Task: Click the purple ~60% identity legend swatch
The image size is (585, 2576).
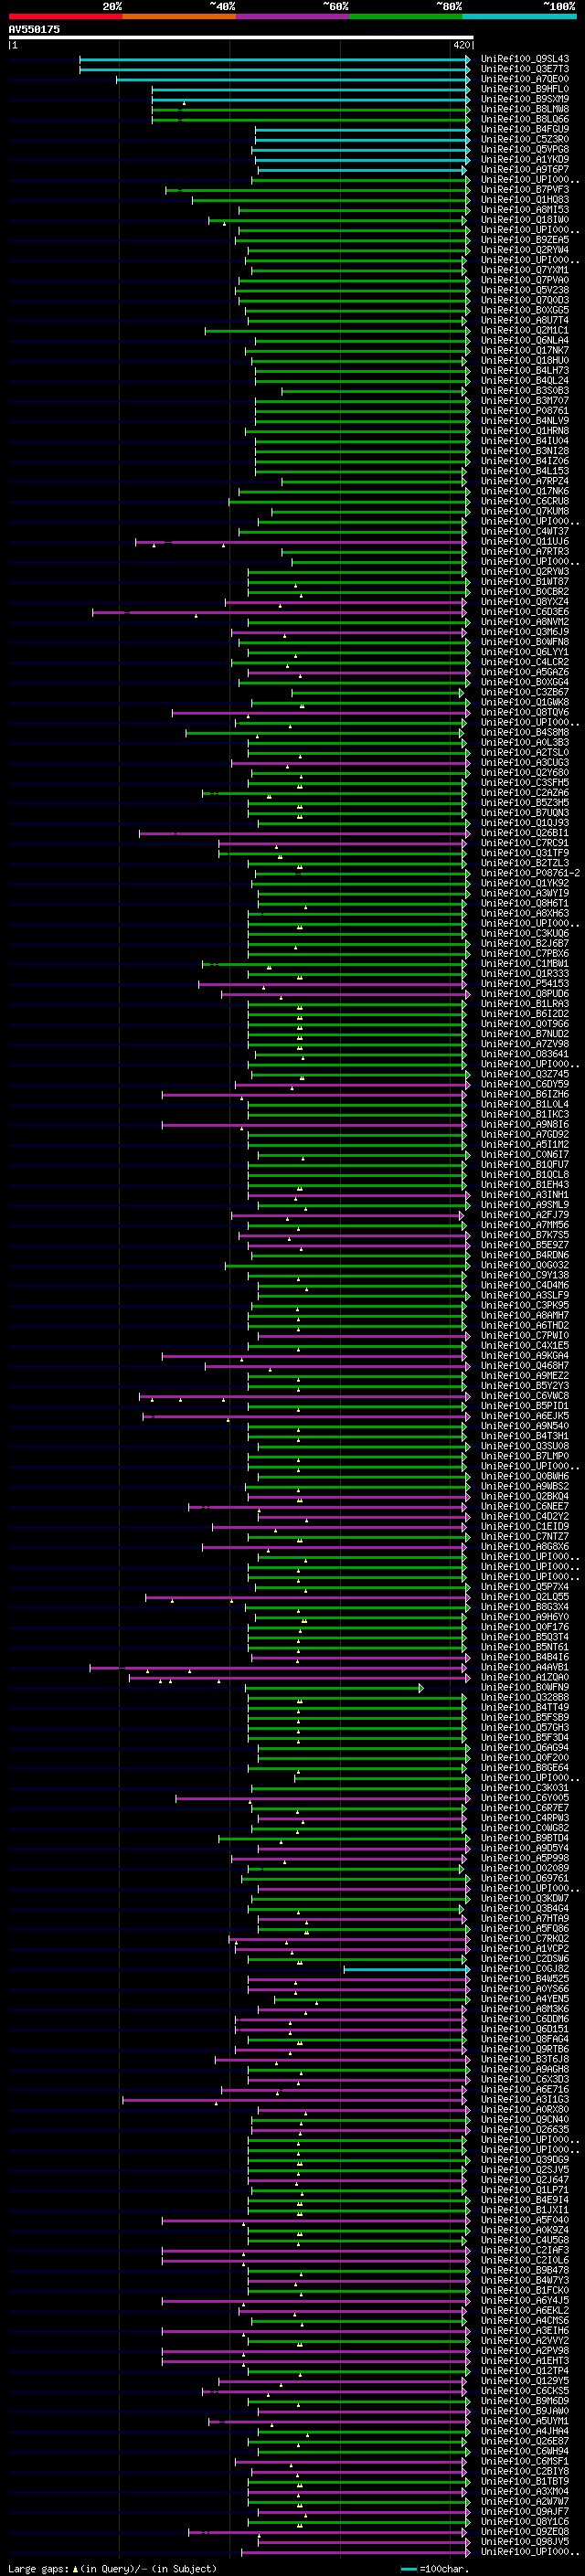Action: tap(293, 16)
